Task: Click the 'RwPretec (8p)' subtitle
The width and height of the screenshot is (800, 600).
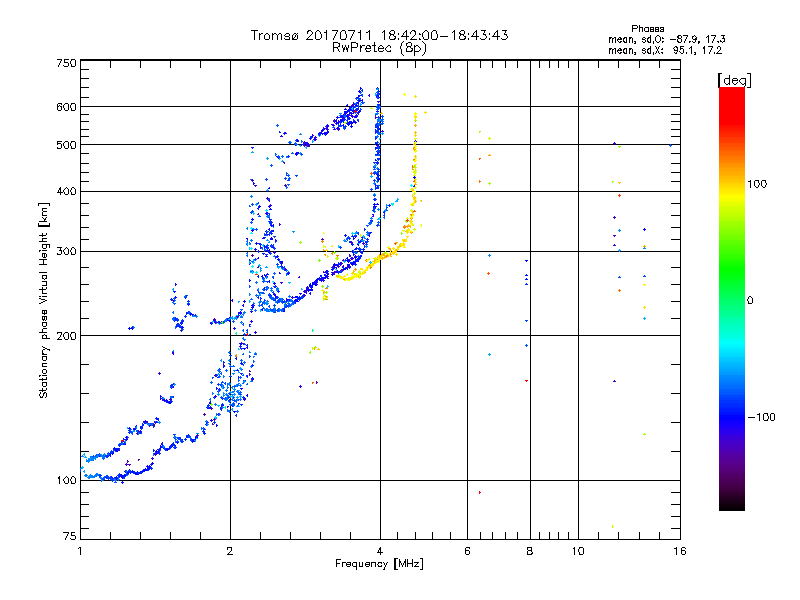Action: pos(379,48)
